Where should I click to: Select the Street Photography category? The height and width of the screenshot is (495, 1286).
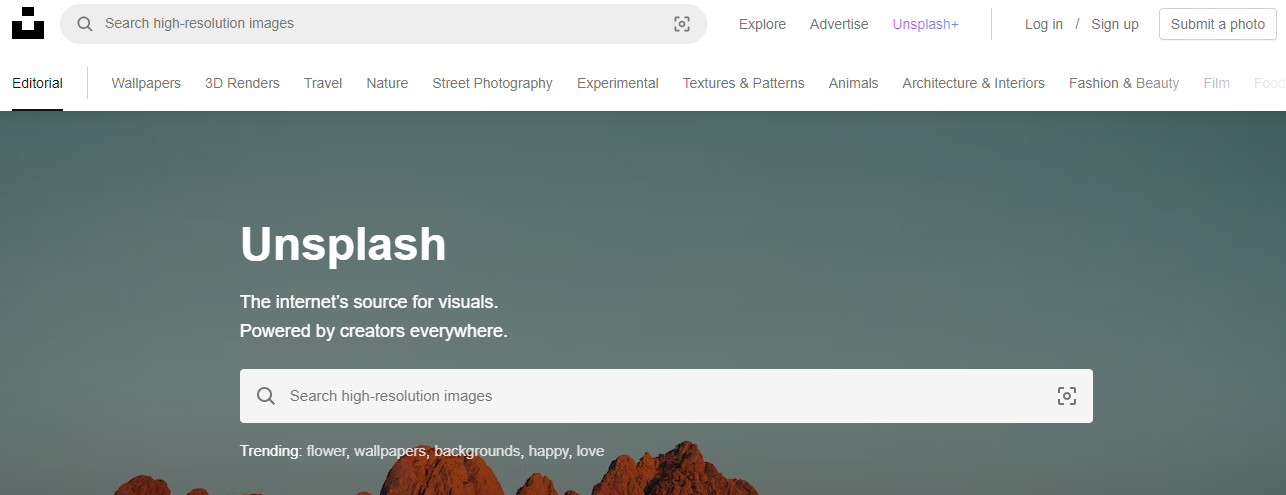click(492, 83)
